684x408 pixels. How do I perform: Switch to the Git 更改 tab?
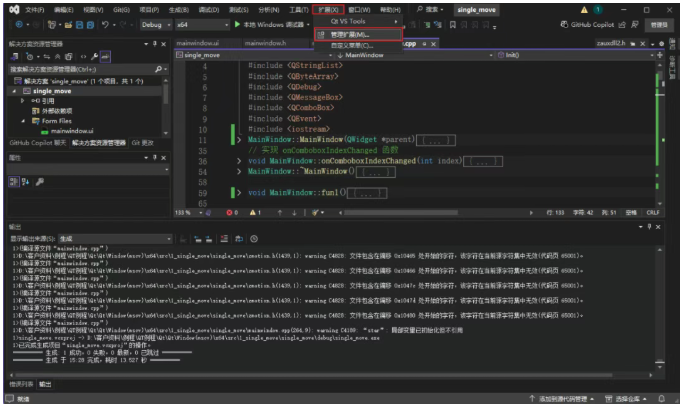point(143,143)
